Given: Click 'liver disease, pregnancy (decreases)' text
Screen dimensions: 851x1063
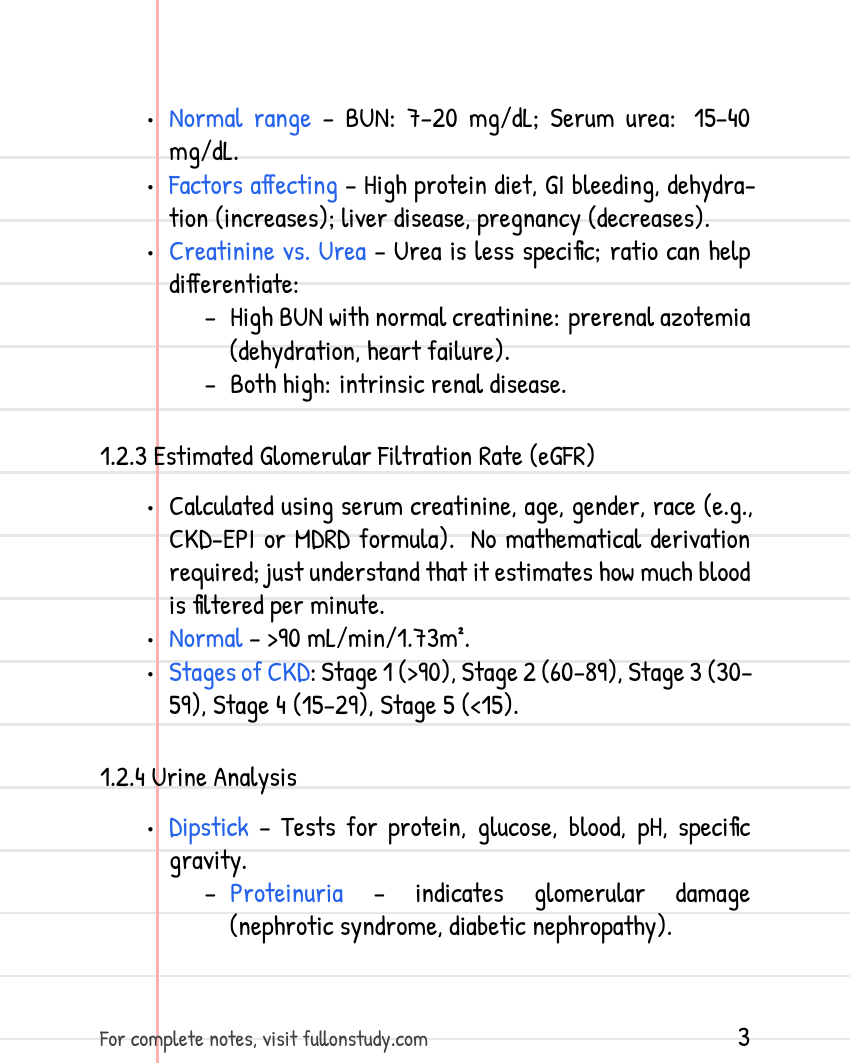Looking at the screenshot, I should (x=524, y=219).
